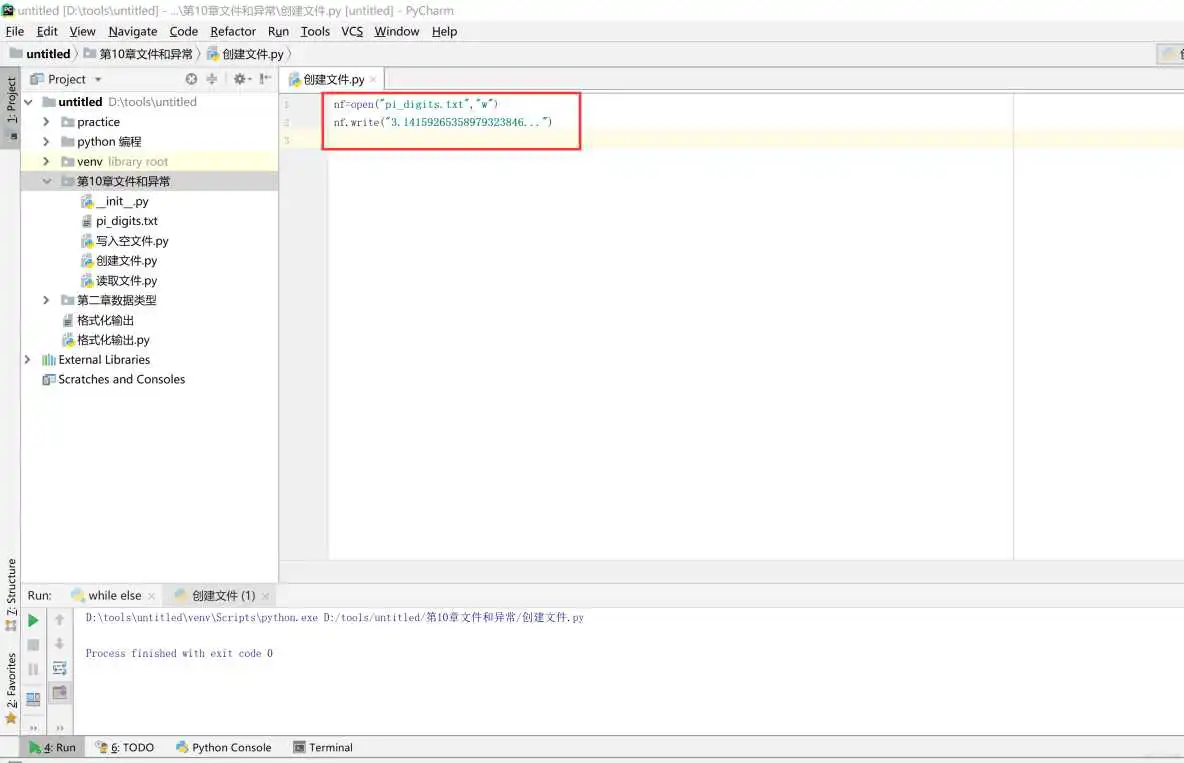This screenshot has height=763, width=1184.
Task: Open the View menu
Action: click(82, 31)
